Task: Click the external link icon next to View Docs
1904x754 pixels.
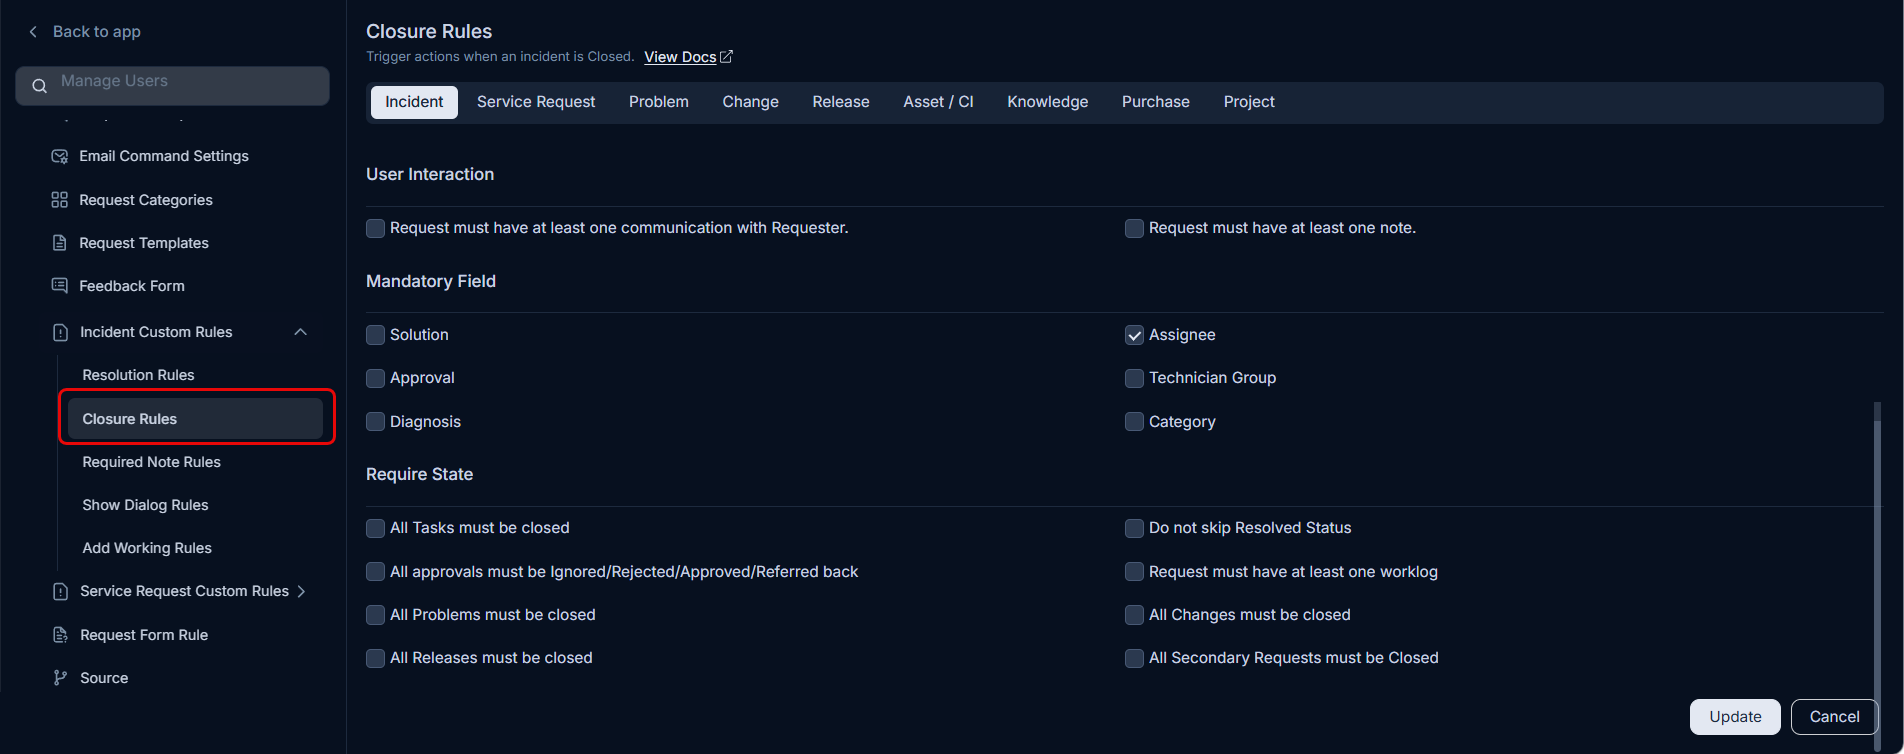Action: 727,57
